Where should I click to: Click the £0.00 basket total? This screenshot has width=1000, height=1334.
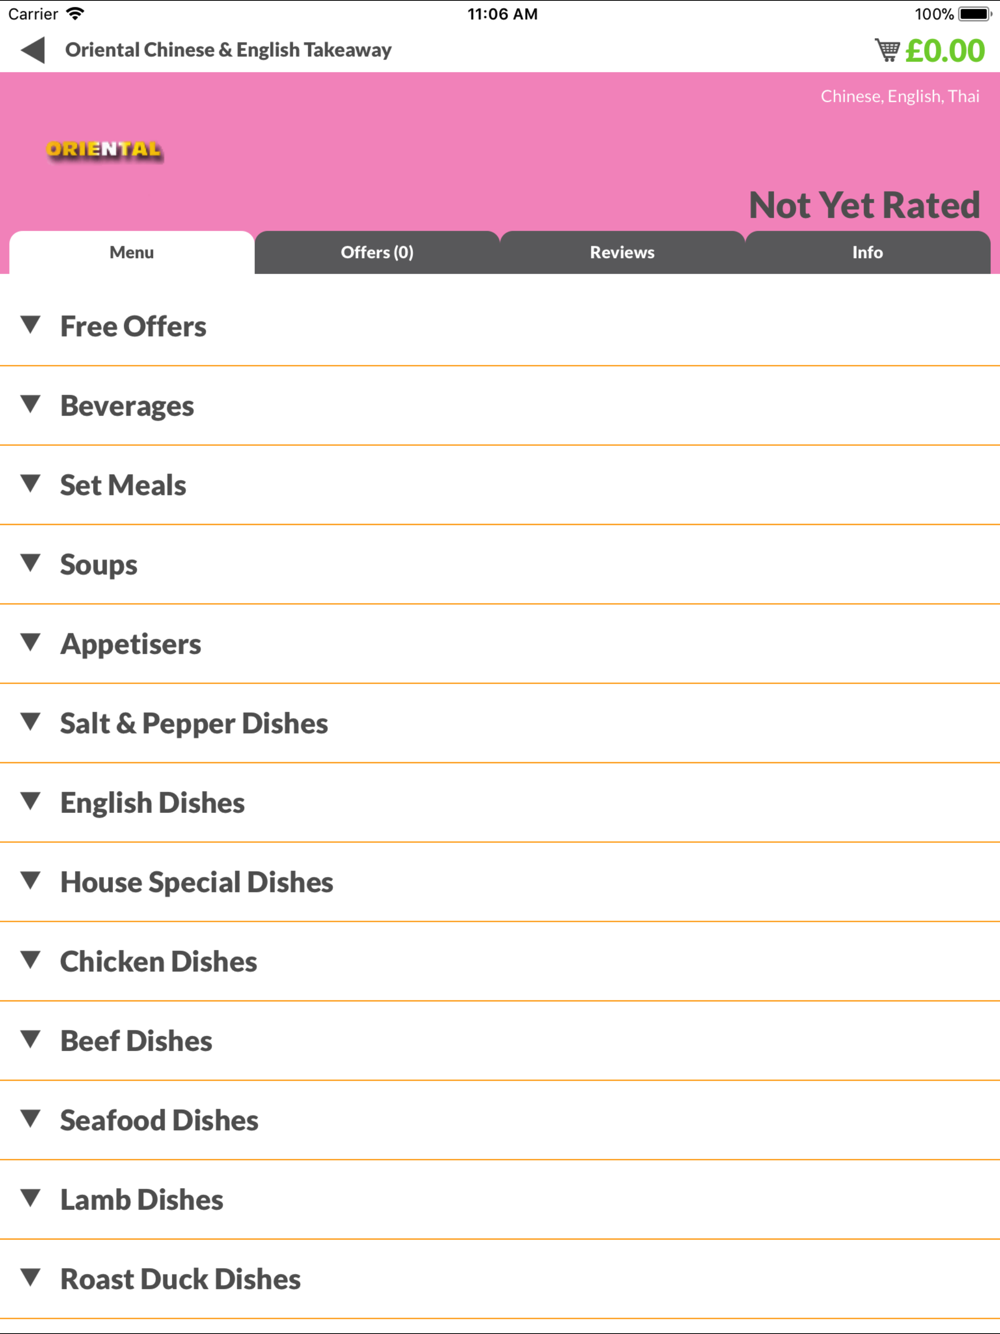tap(945, 50)
